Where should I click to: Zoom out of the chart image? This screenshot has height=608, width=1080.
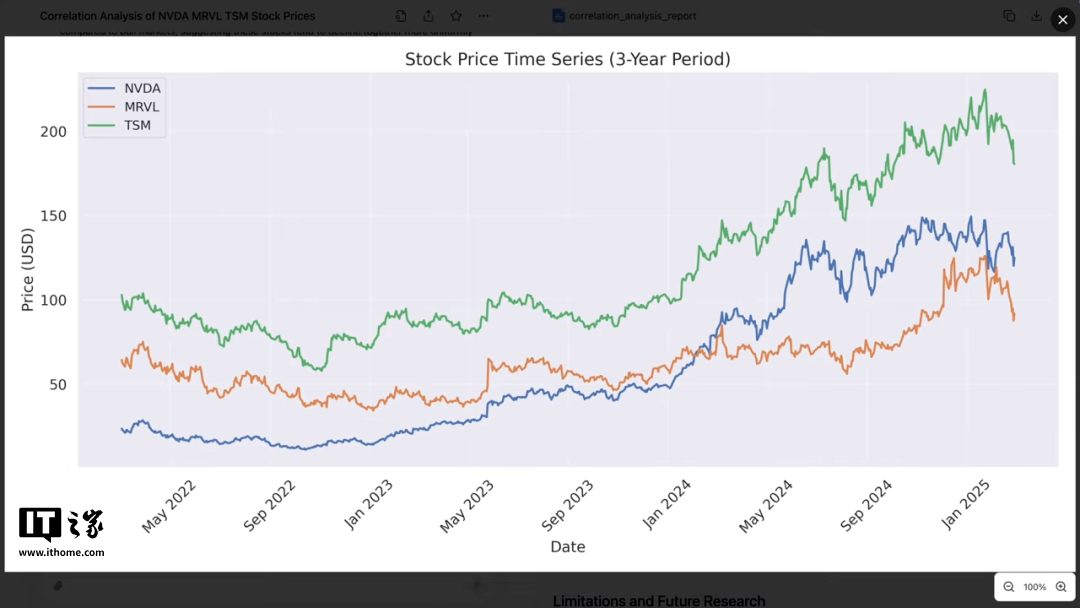[x=1009, y=587]
